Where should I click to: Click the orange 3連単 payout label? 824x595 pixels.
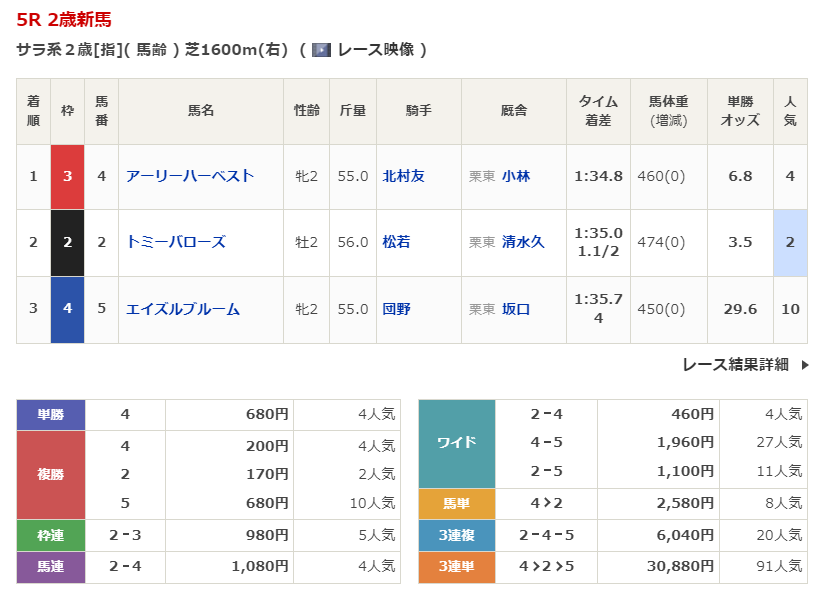coord(456,567)
